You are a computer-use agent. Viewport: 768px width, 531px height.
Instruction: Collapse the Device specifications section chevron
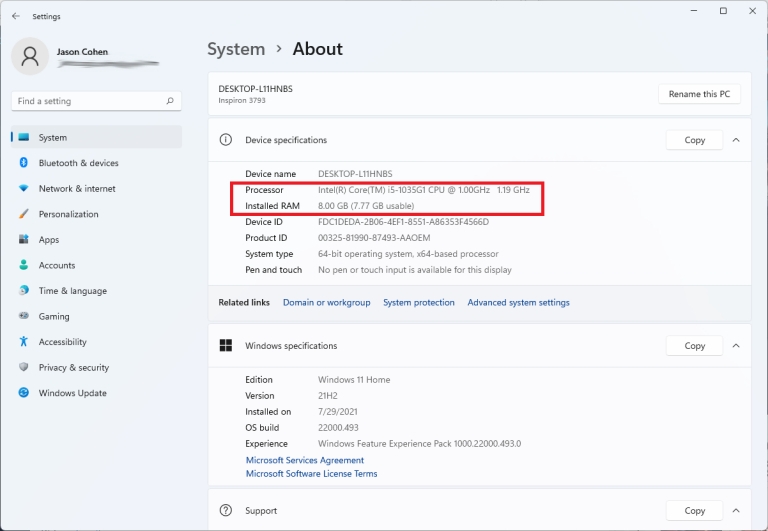[x=736, y=140]
